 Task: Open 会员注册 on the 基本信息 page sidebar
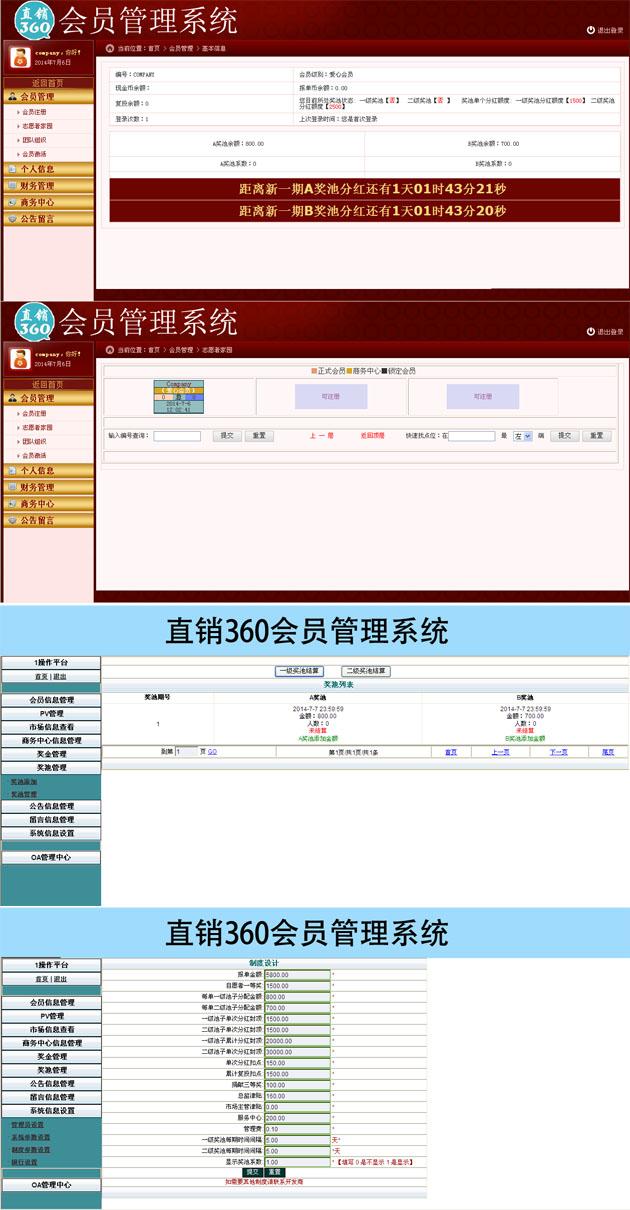click(x=34, y=112)
